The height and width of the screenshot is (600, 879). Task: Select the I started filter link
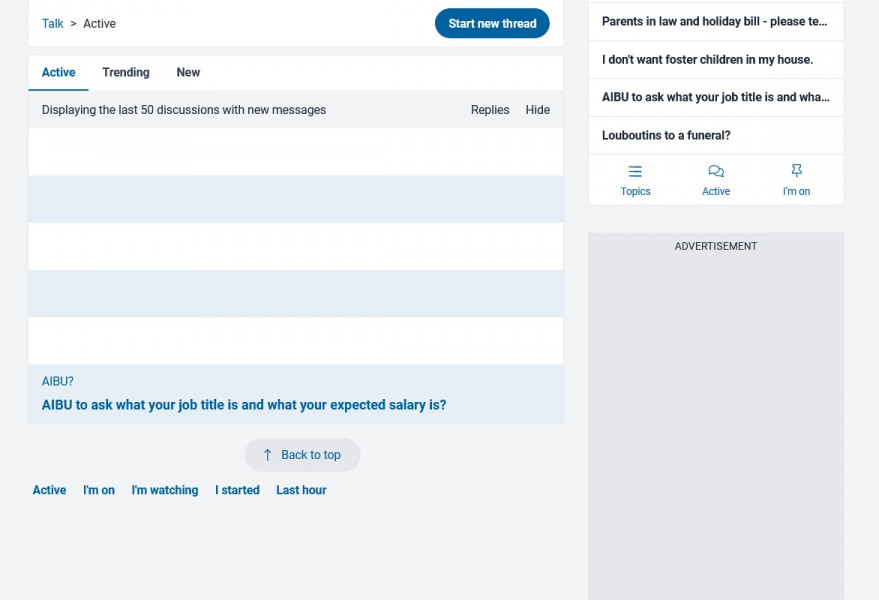click(x=237, y=490)
